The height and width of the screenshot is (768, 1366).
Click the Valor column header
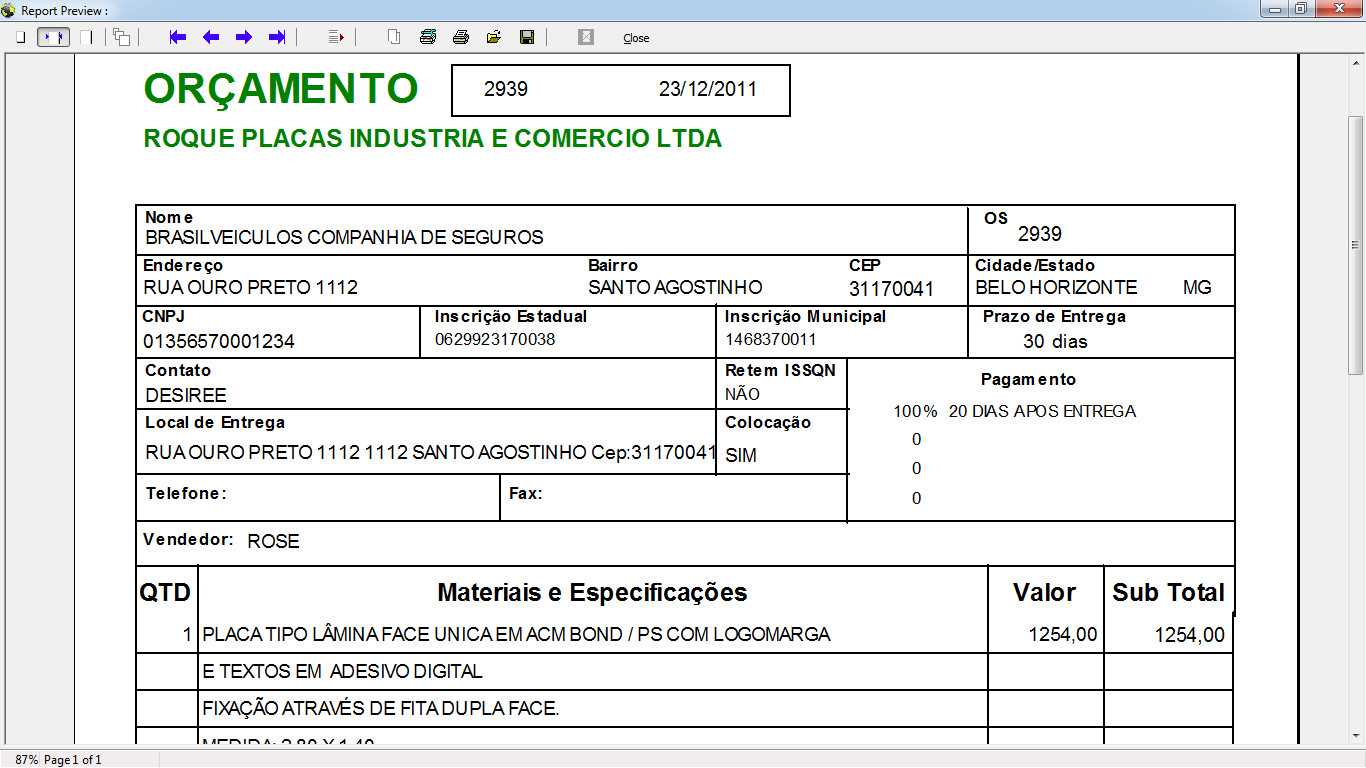pos(1045,592)
